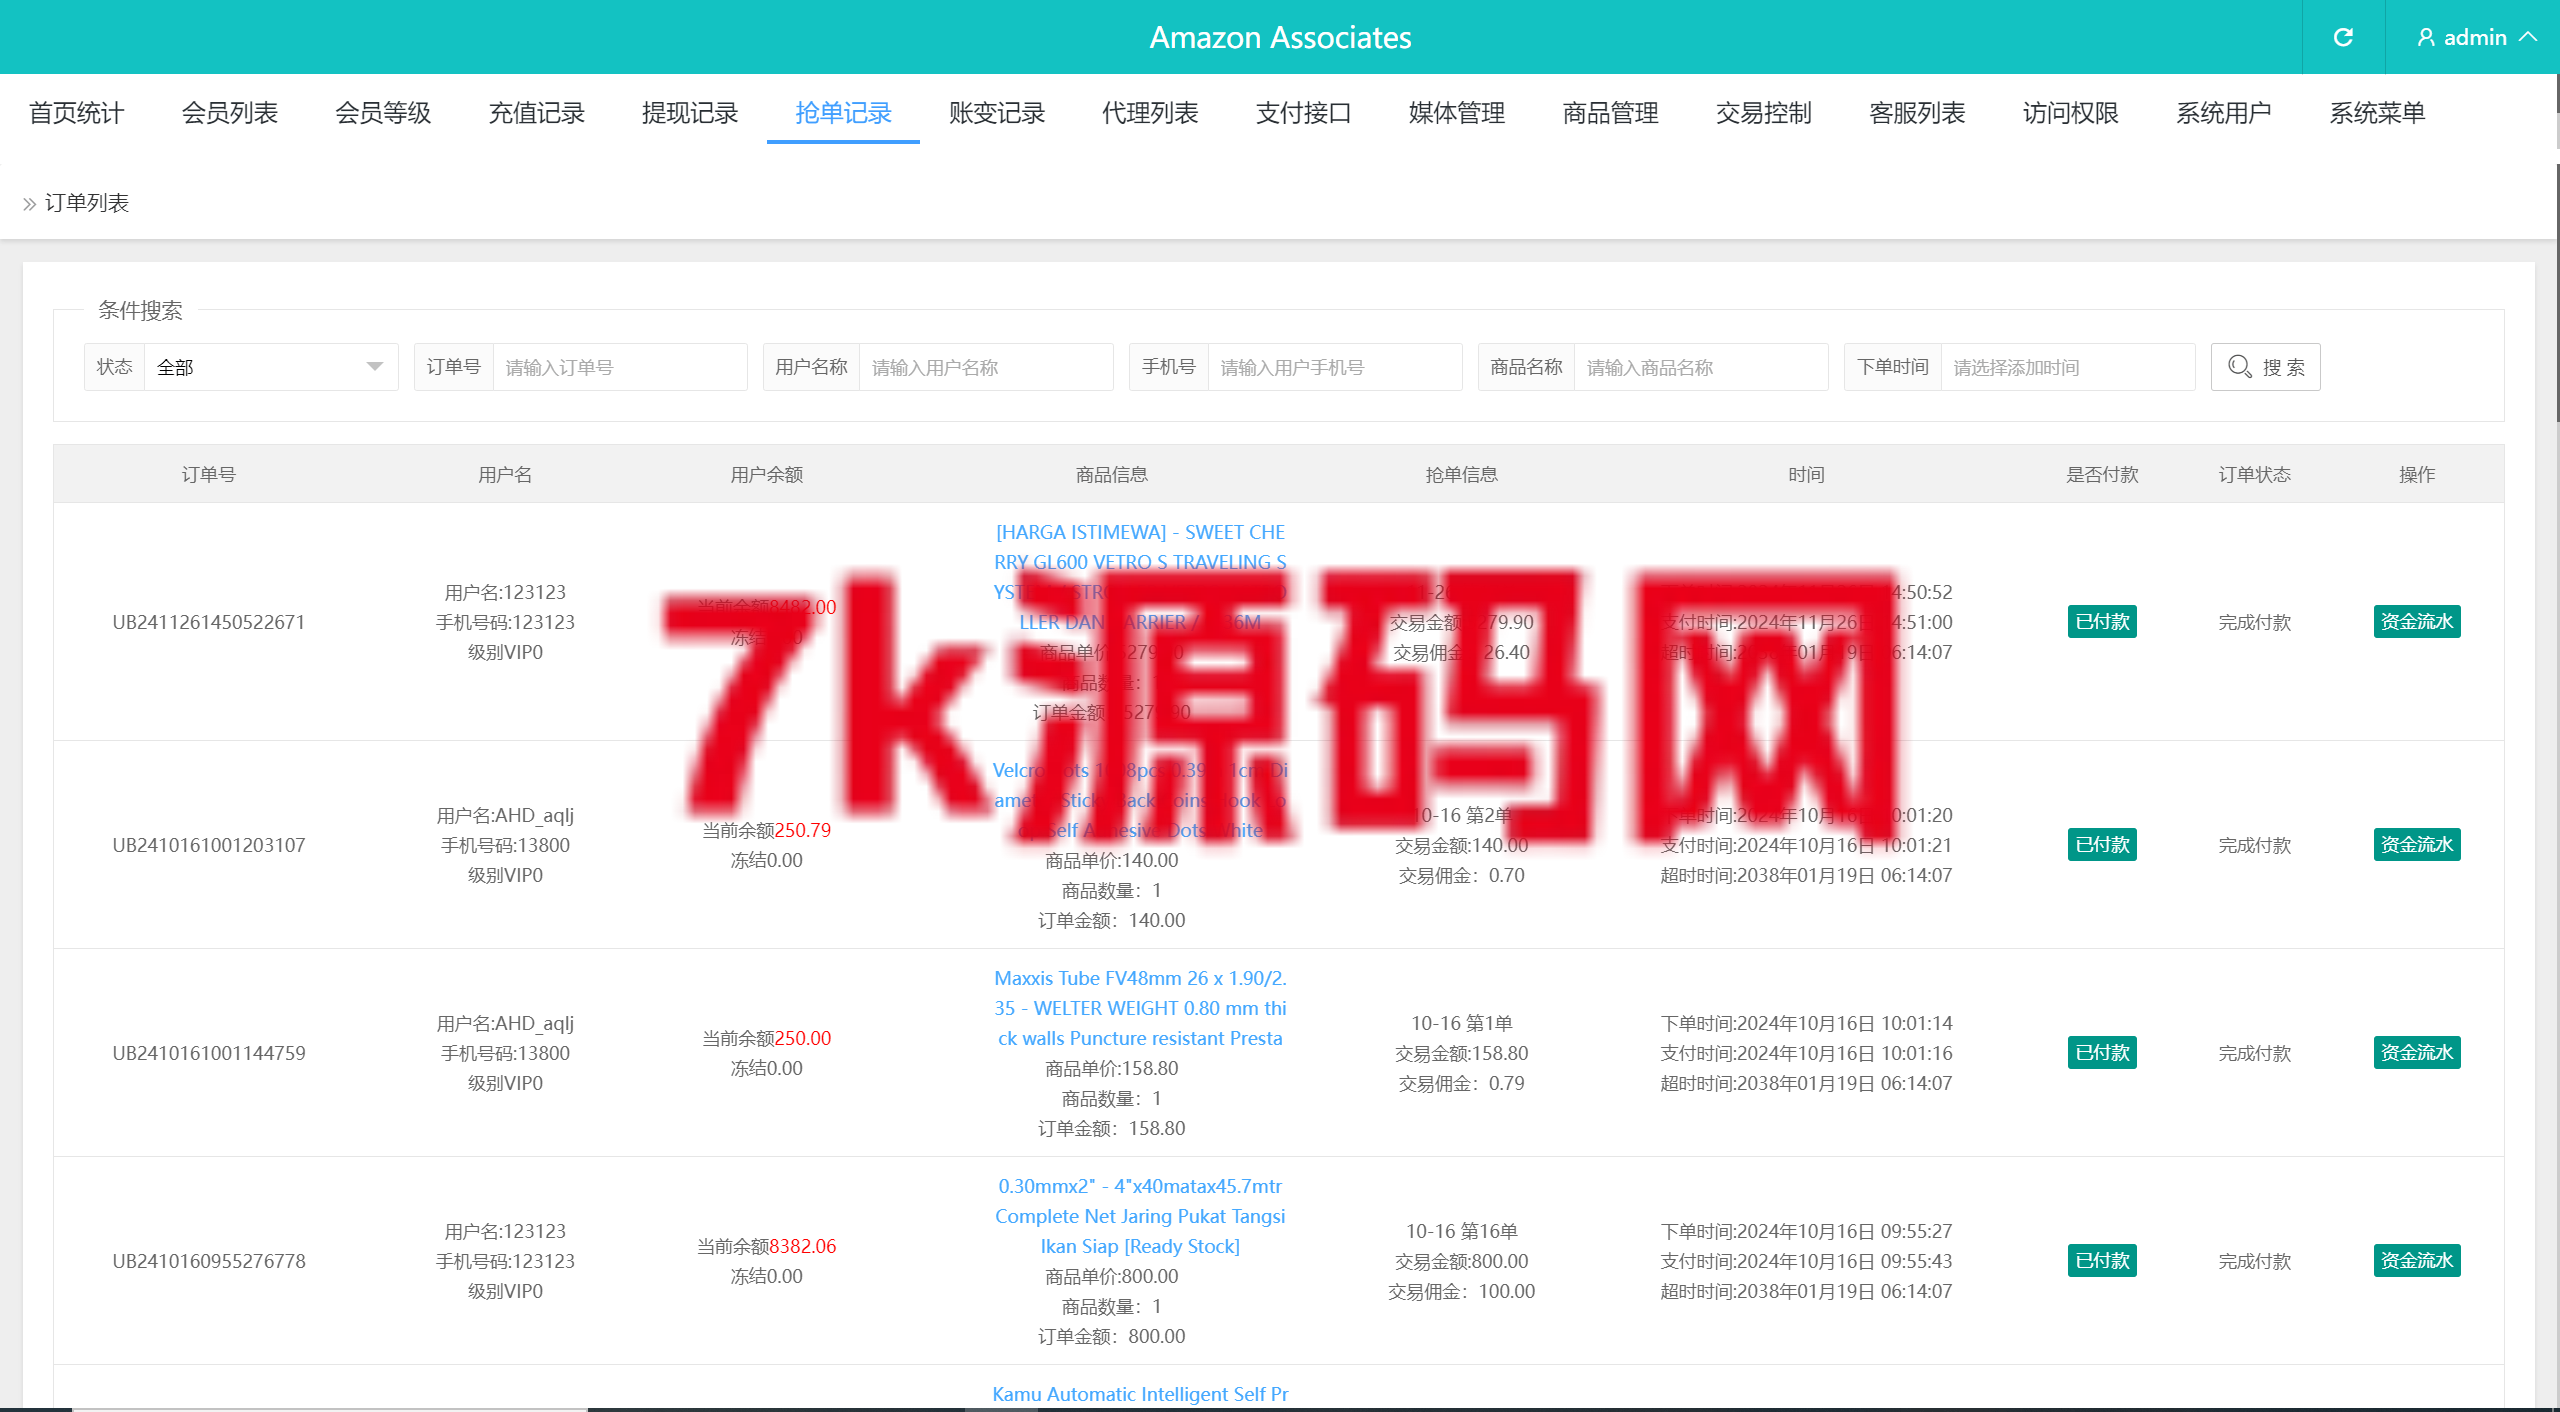The height and width of the screenshot is (1412, 2560).
Task: Click 资金流水 for order UB2410161001203107
Action: [x=2417, y=845]
